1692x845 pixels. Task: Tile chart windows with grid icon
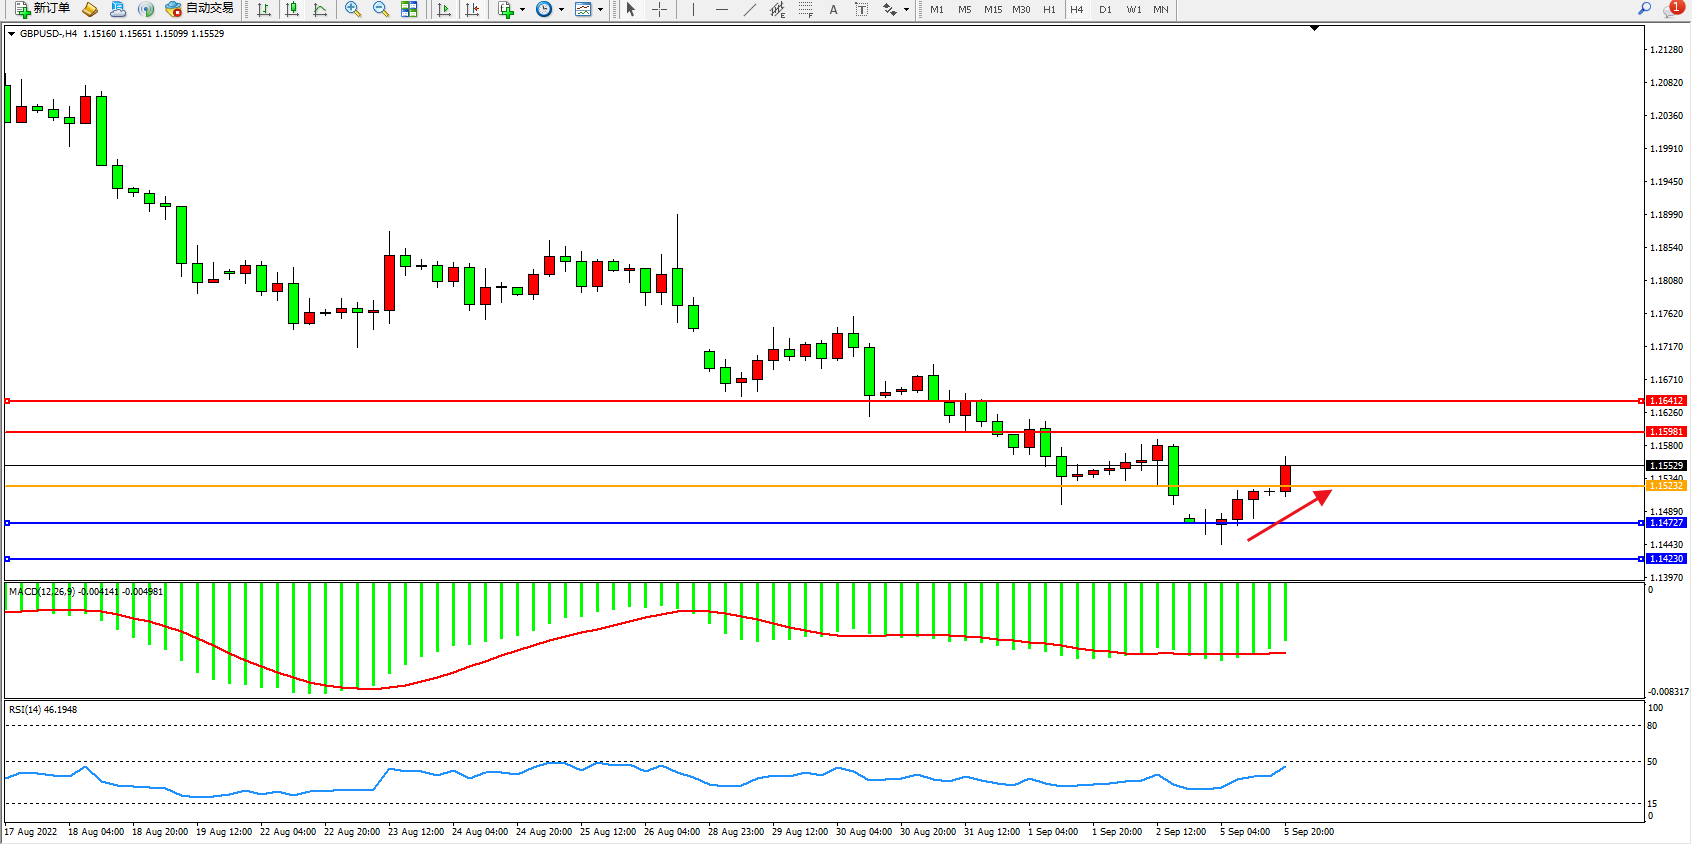click(x=409, y=9)
